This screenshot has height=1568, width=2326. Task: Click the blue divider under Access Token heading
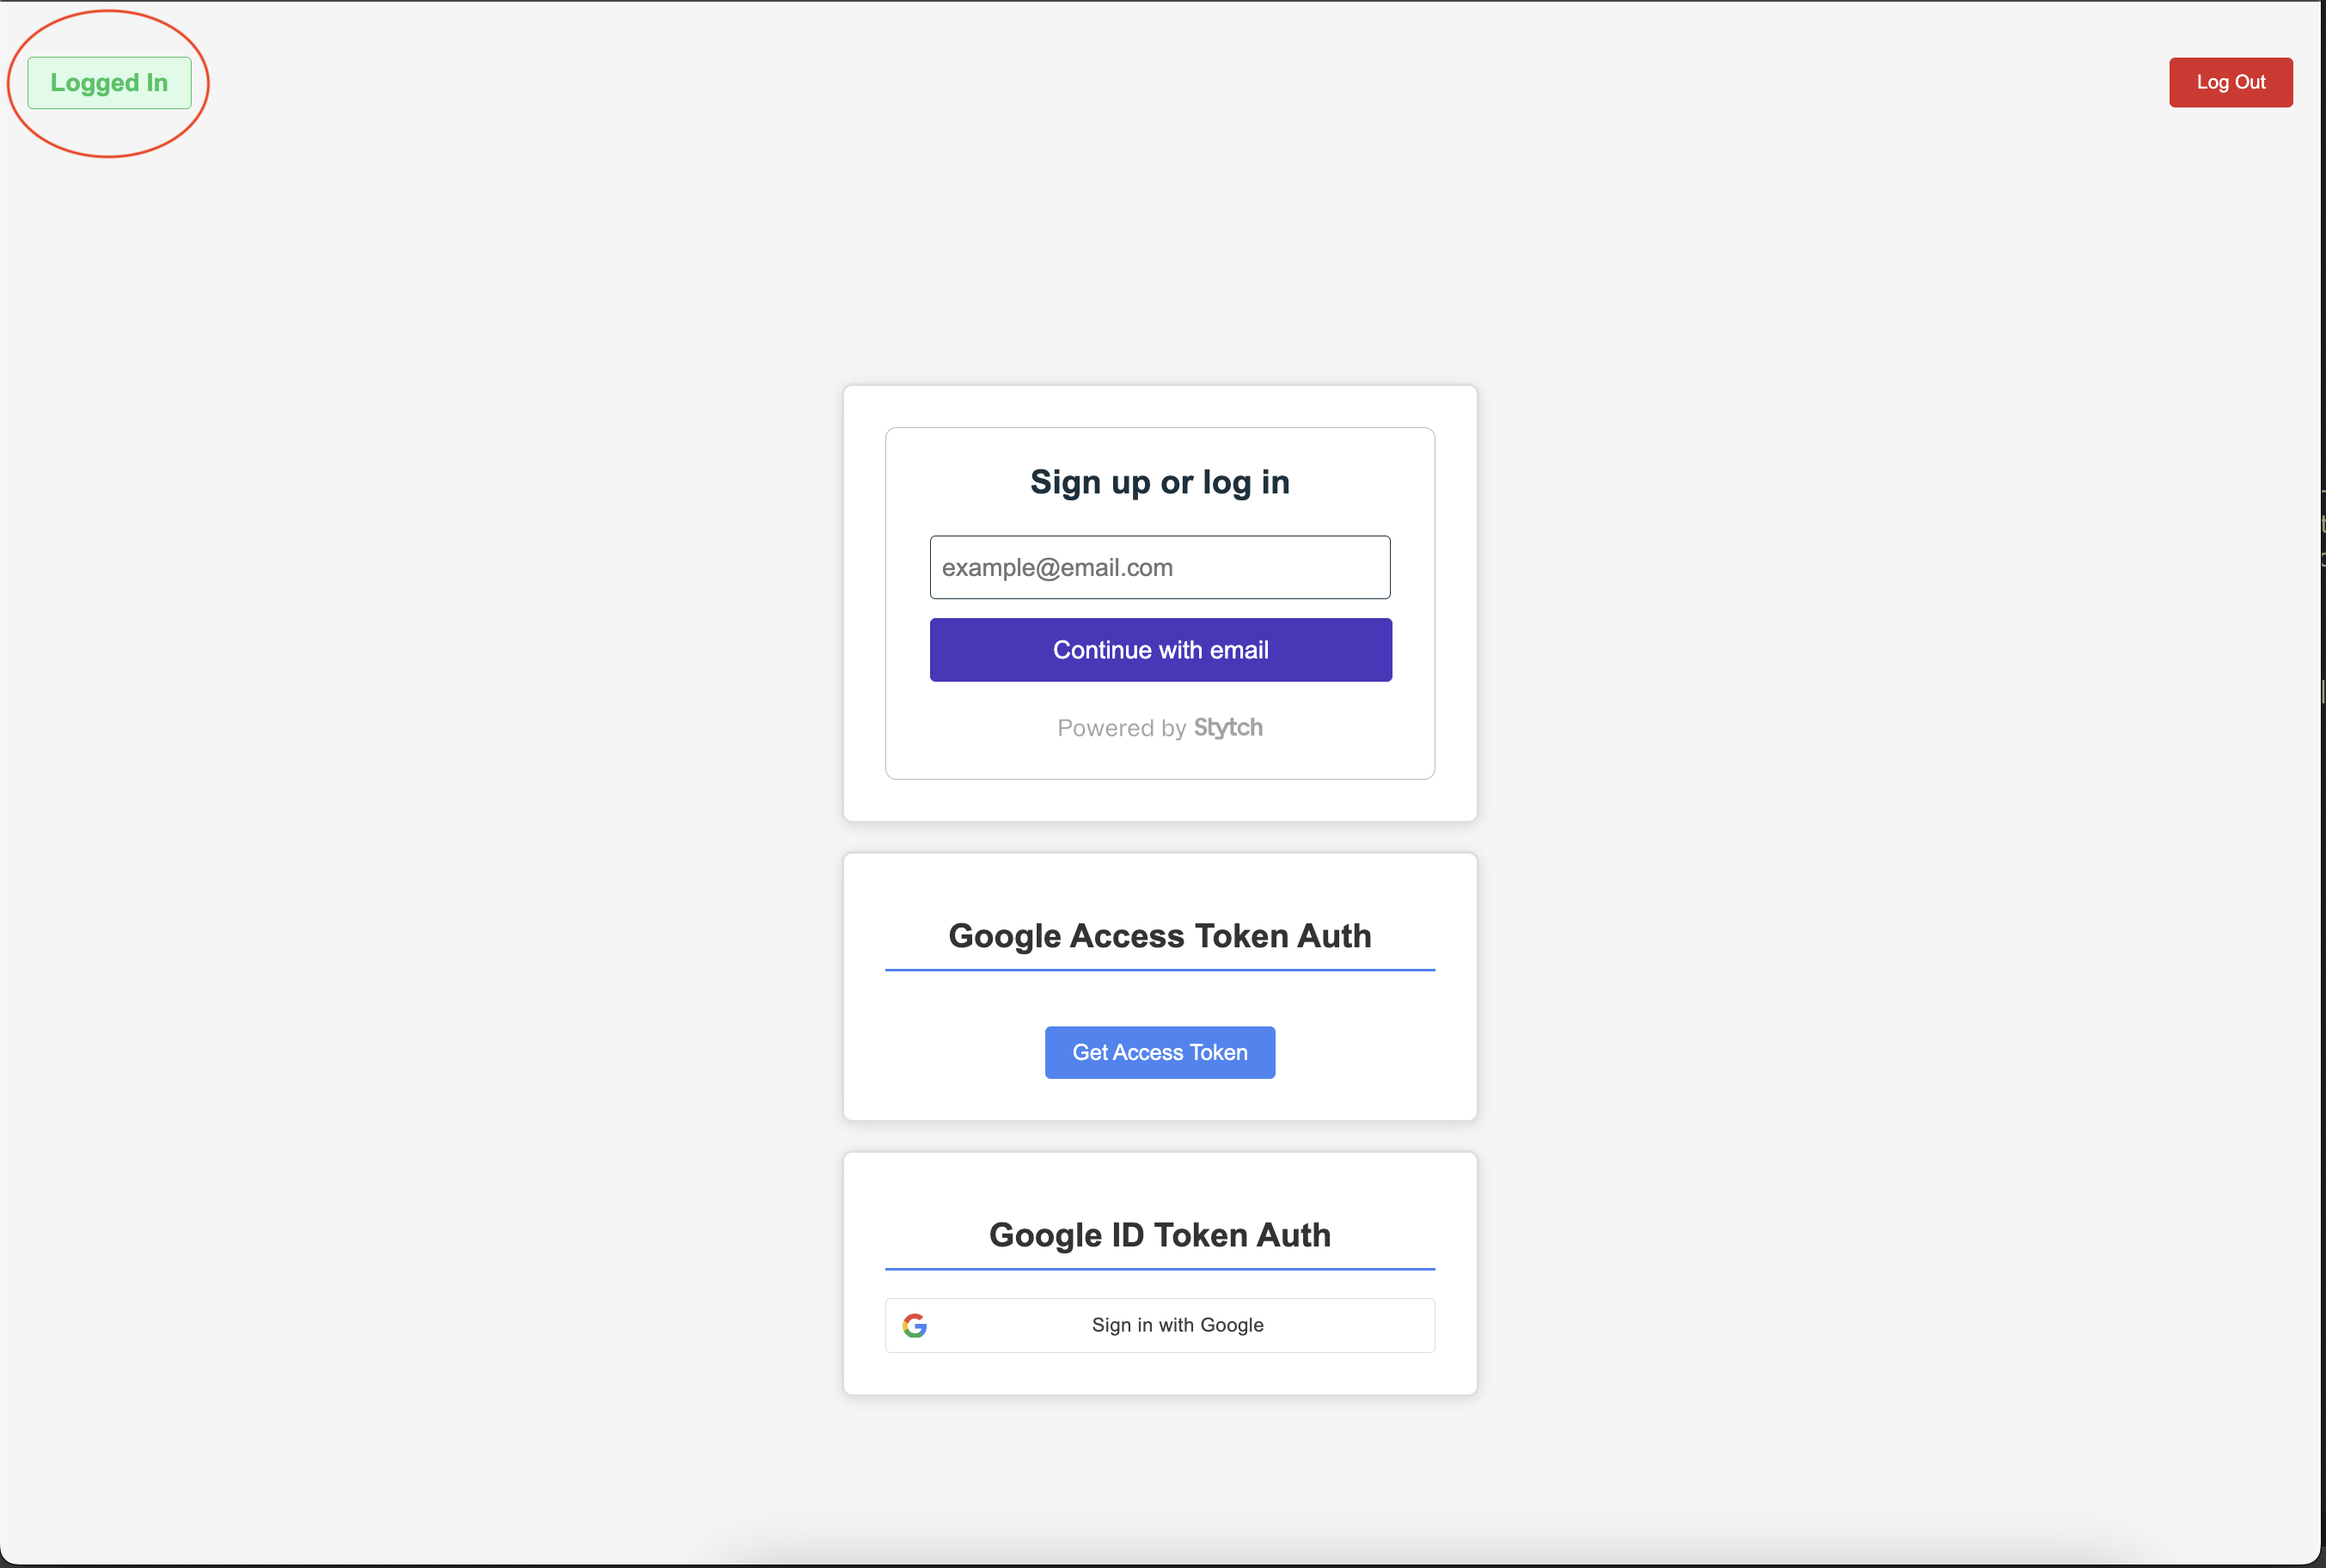(1159, 969)
